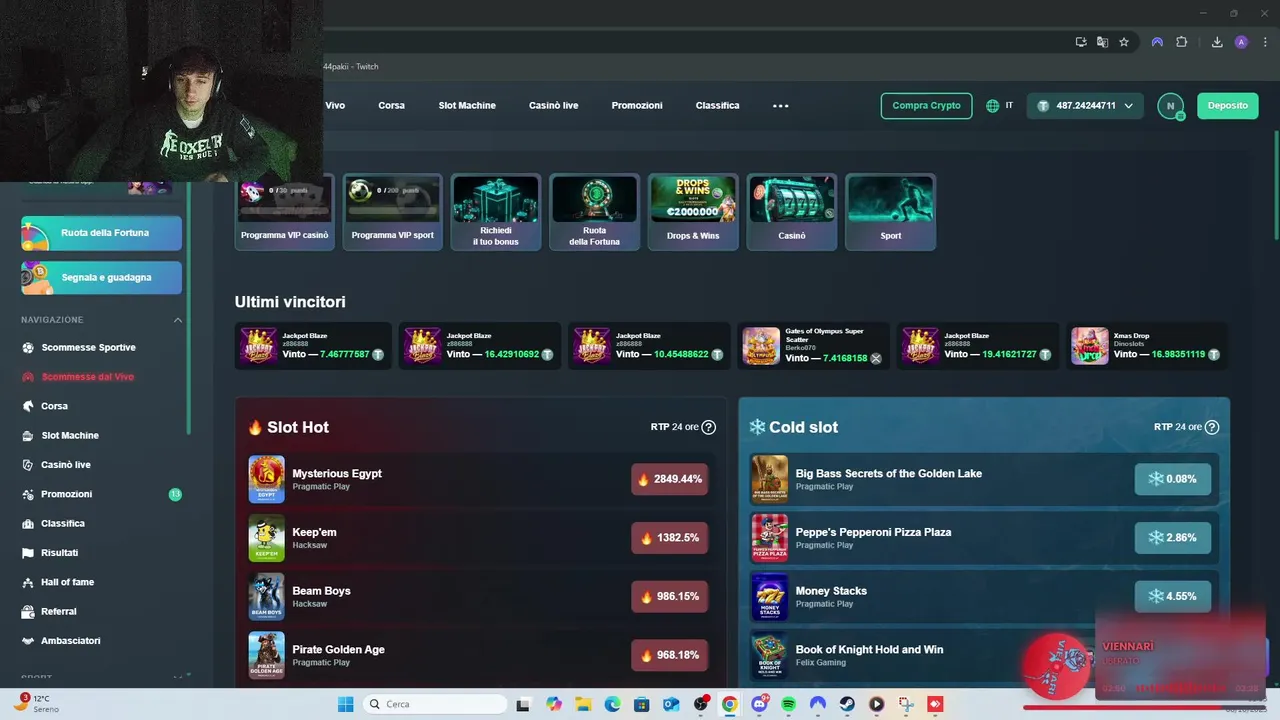Click the 1382.5% hot RTP badge

point(670,538)
